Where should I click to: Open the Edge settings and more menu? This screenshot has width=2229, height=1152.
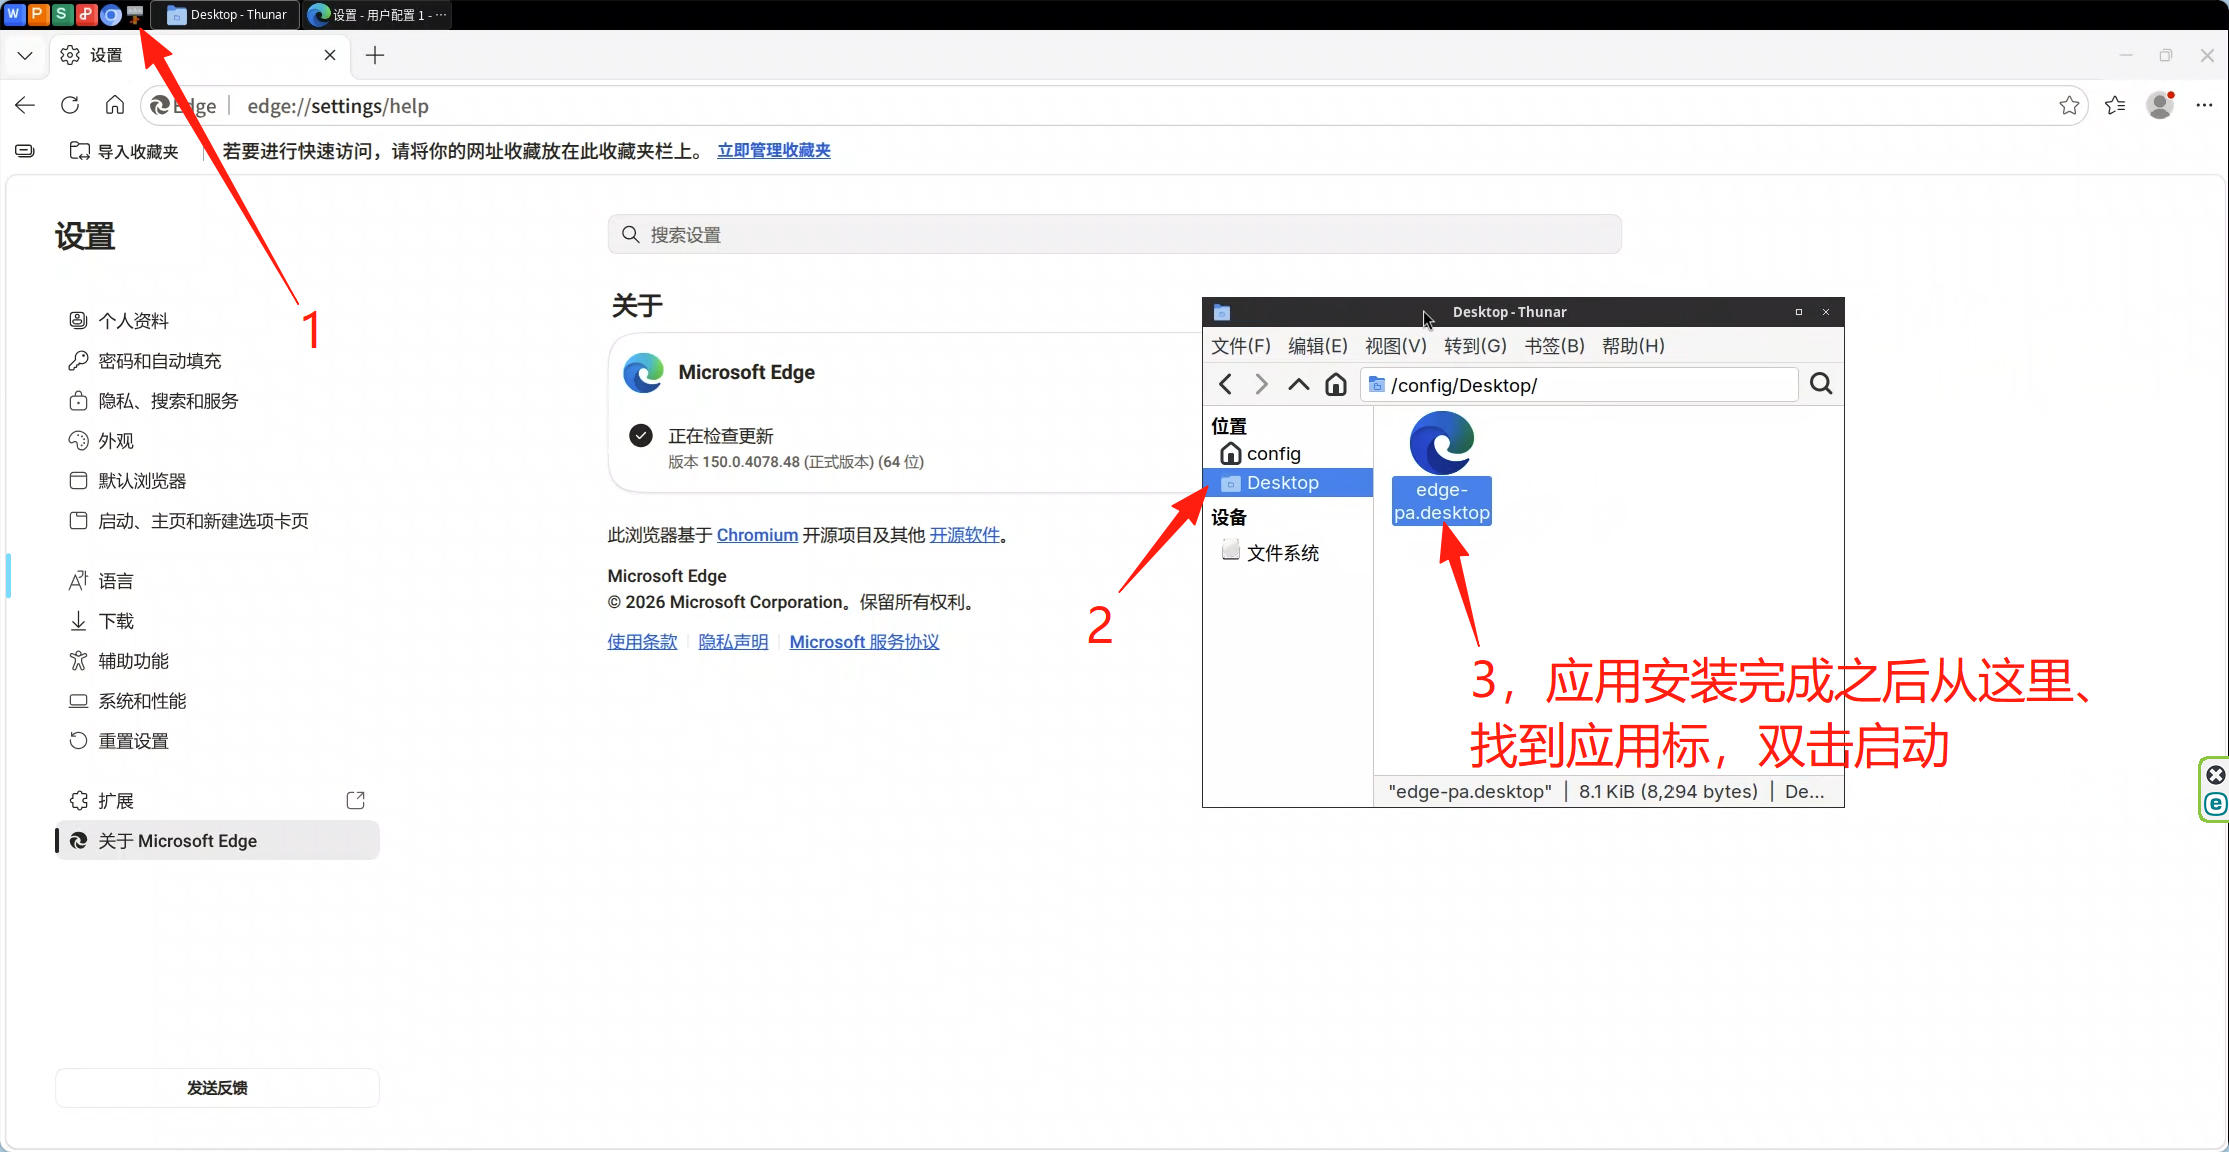2204,105
